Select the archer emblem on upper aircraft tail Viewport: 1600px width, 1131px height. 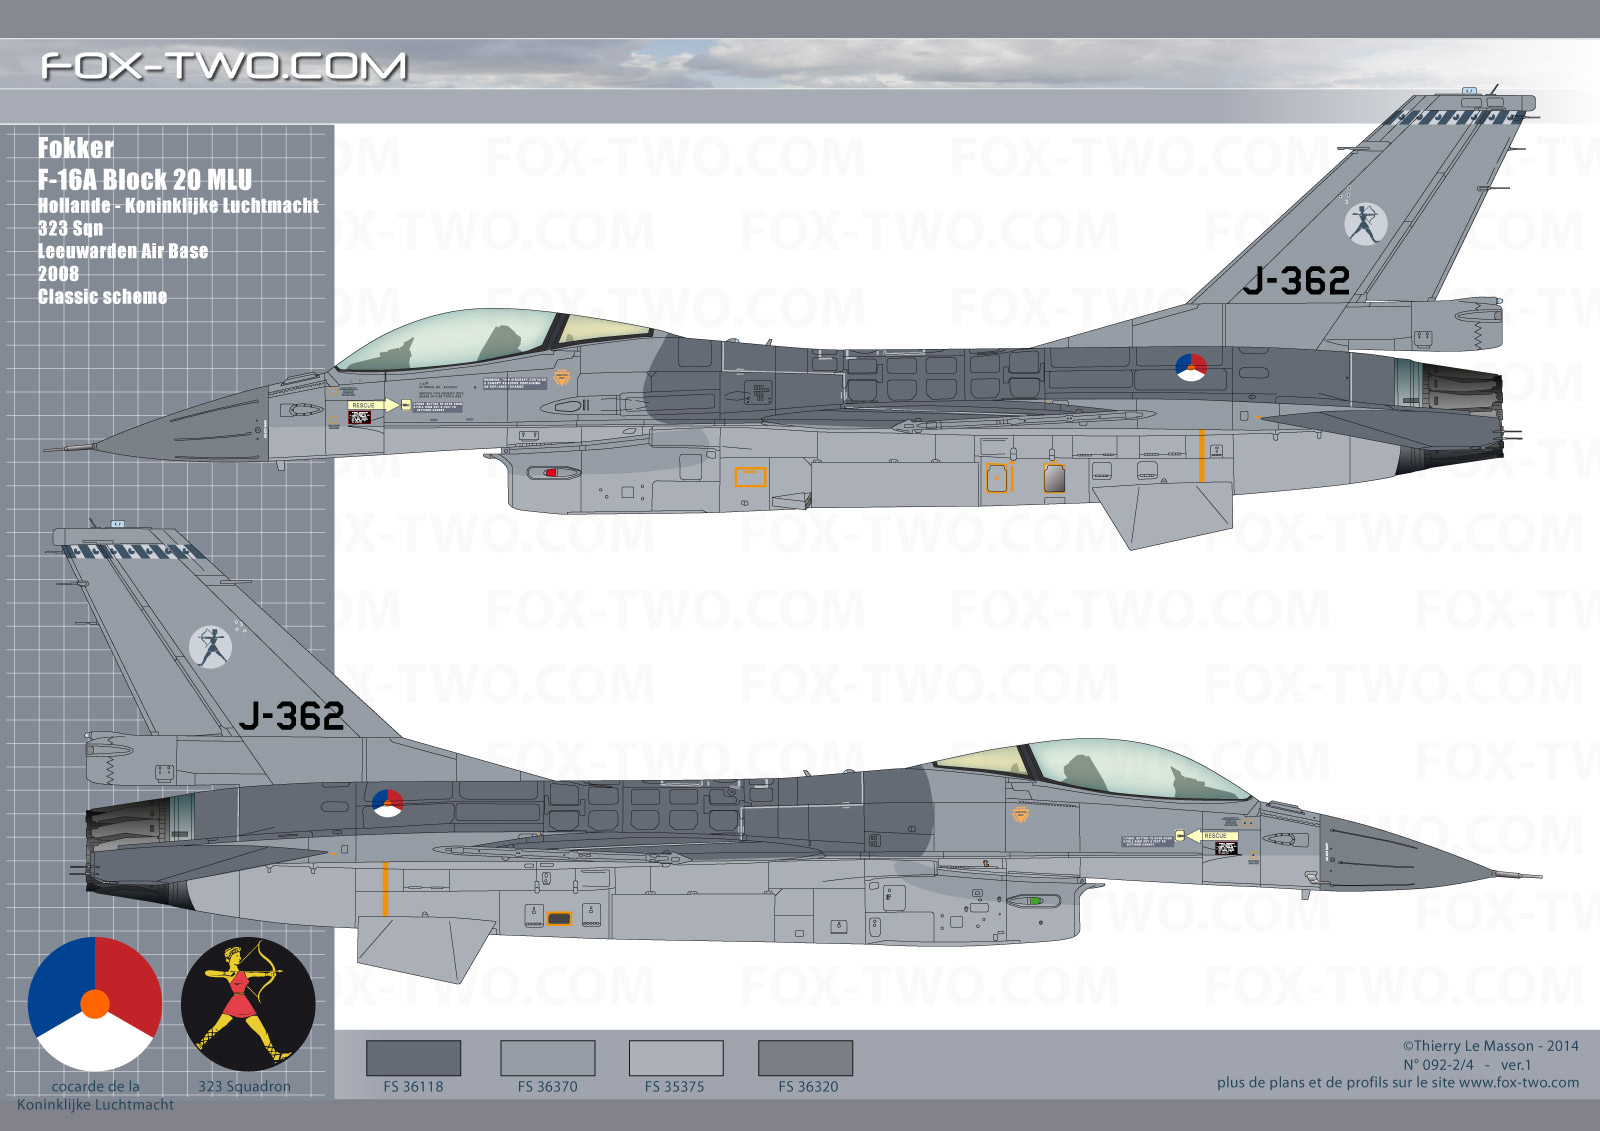pos(1365,224)
